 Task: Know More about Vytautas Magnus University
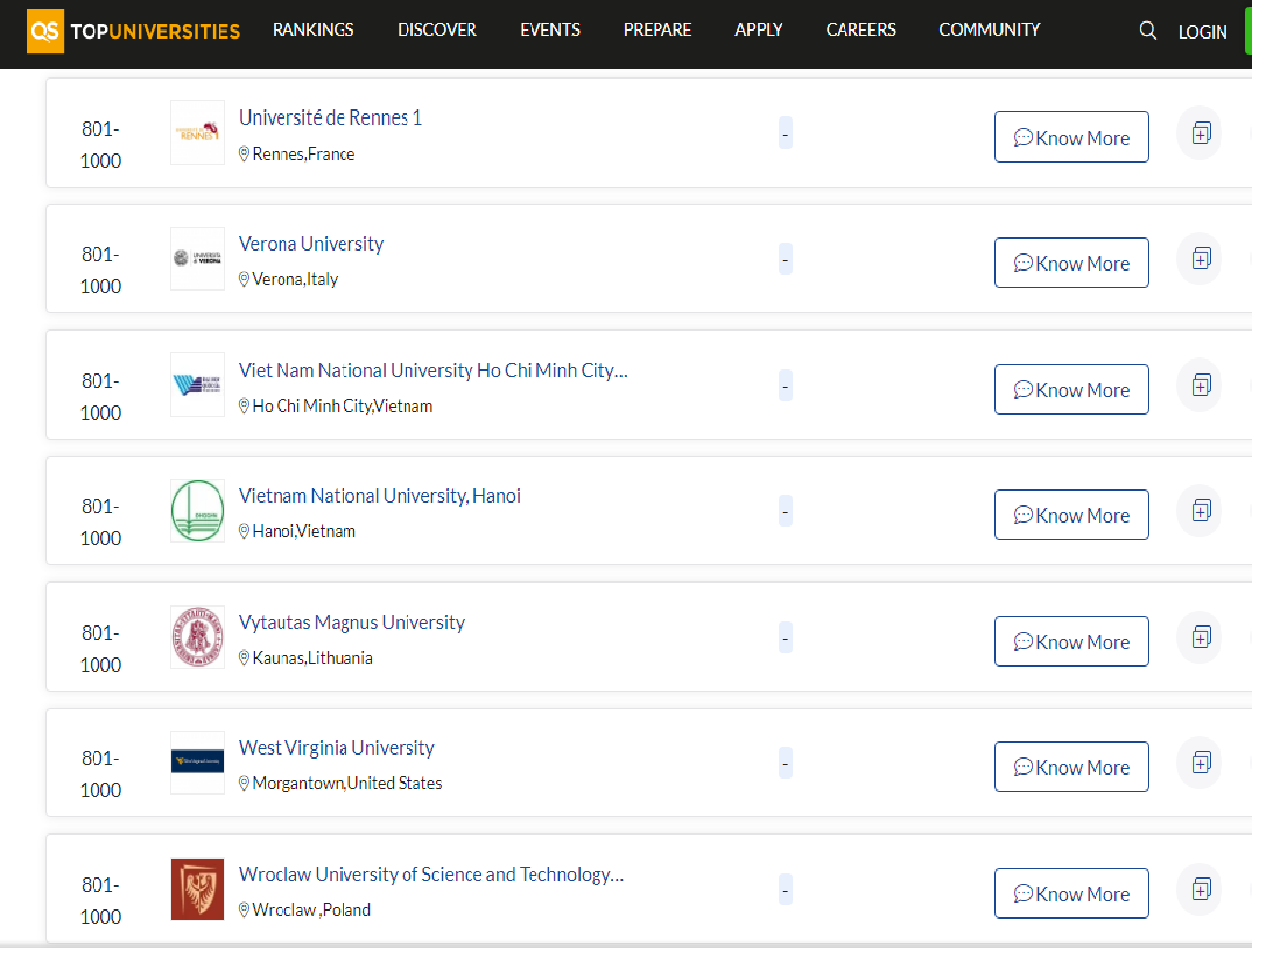click(1071, 641)
